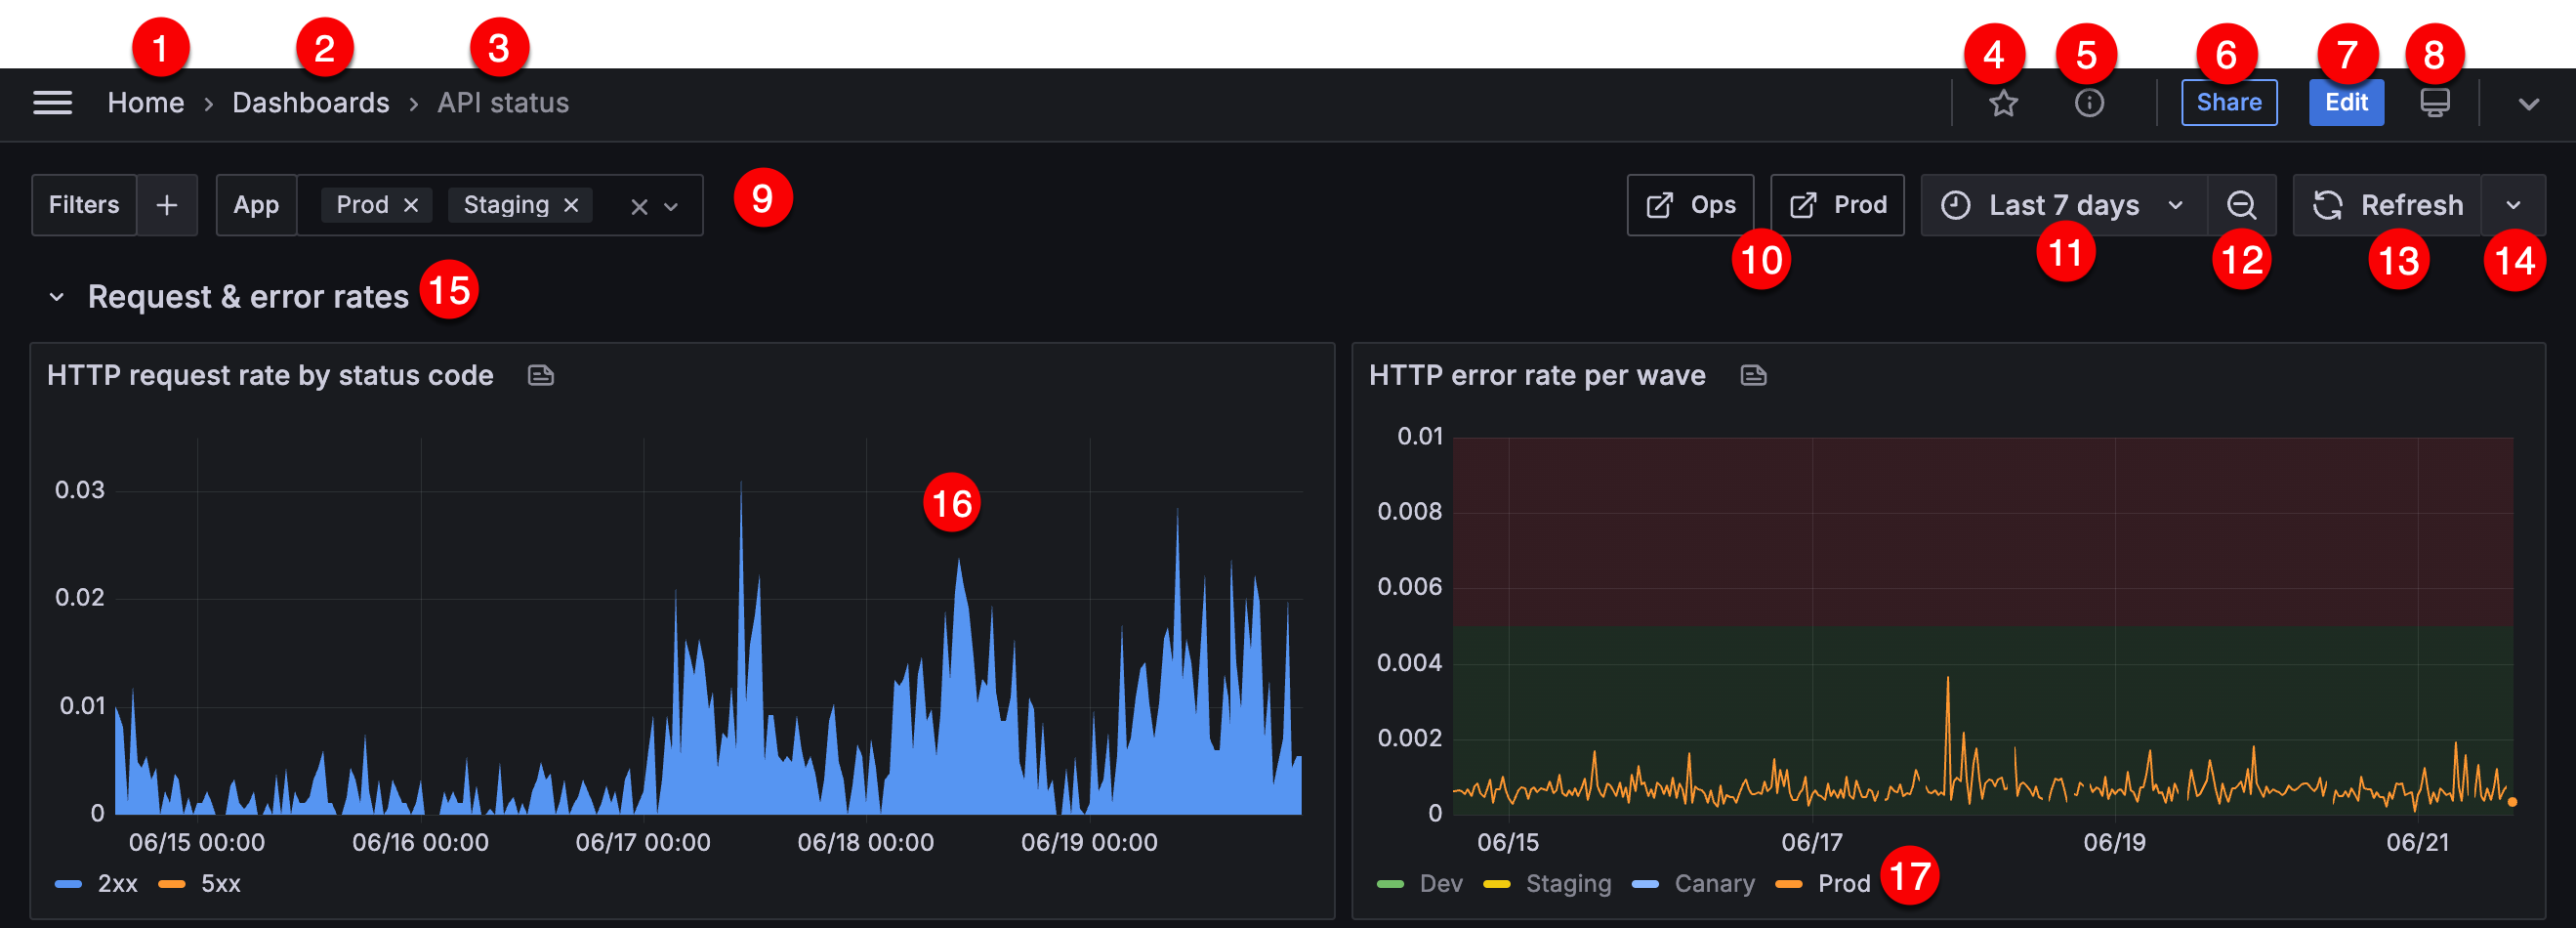
Task: Zoom out the time range with the magnifier
Action: coord(2242,205)
